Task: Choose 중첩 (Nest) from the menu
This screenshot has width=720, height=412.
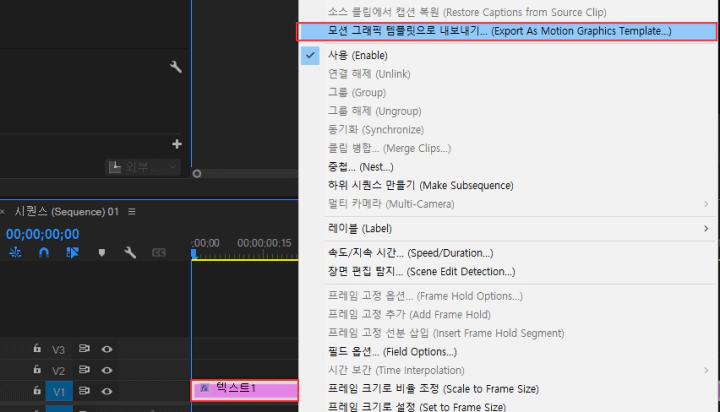Action: pos(360,167)
